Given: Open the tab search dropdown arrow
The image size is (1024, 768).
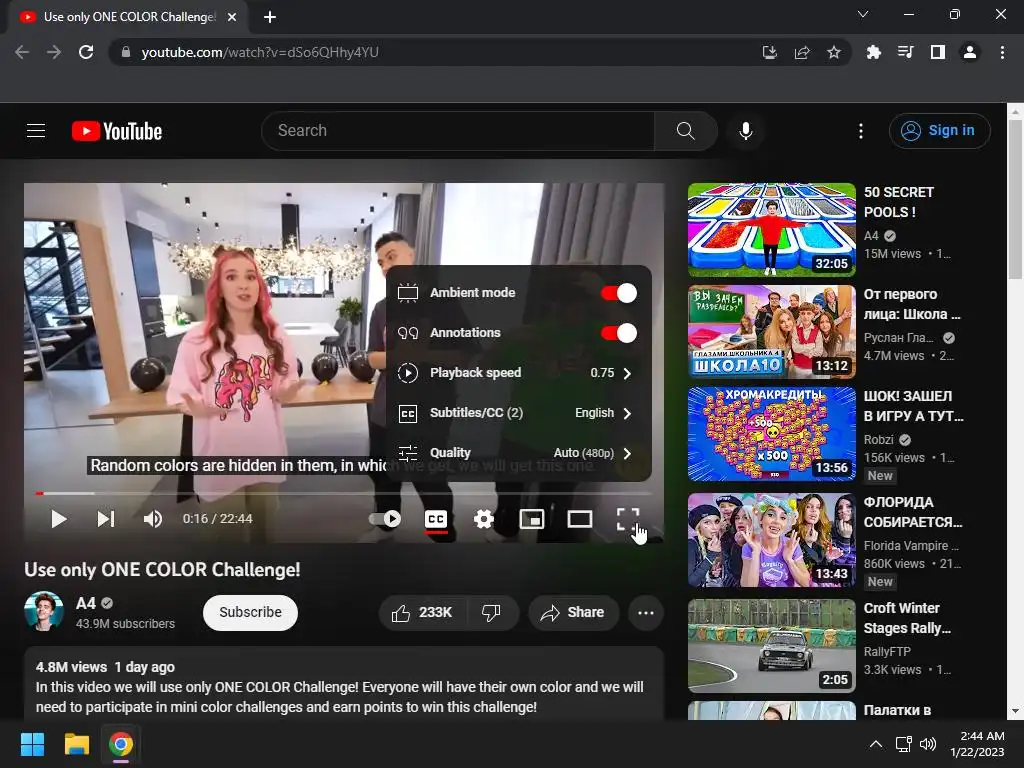Looking at the screenshot, I should point(863,14).
